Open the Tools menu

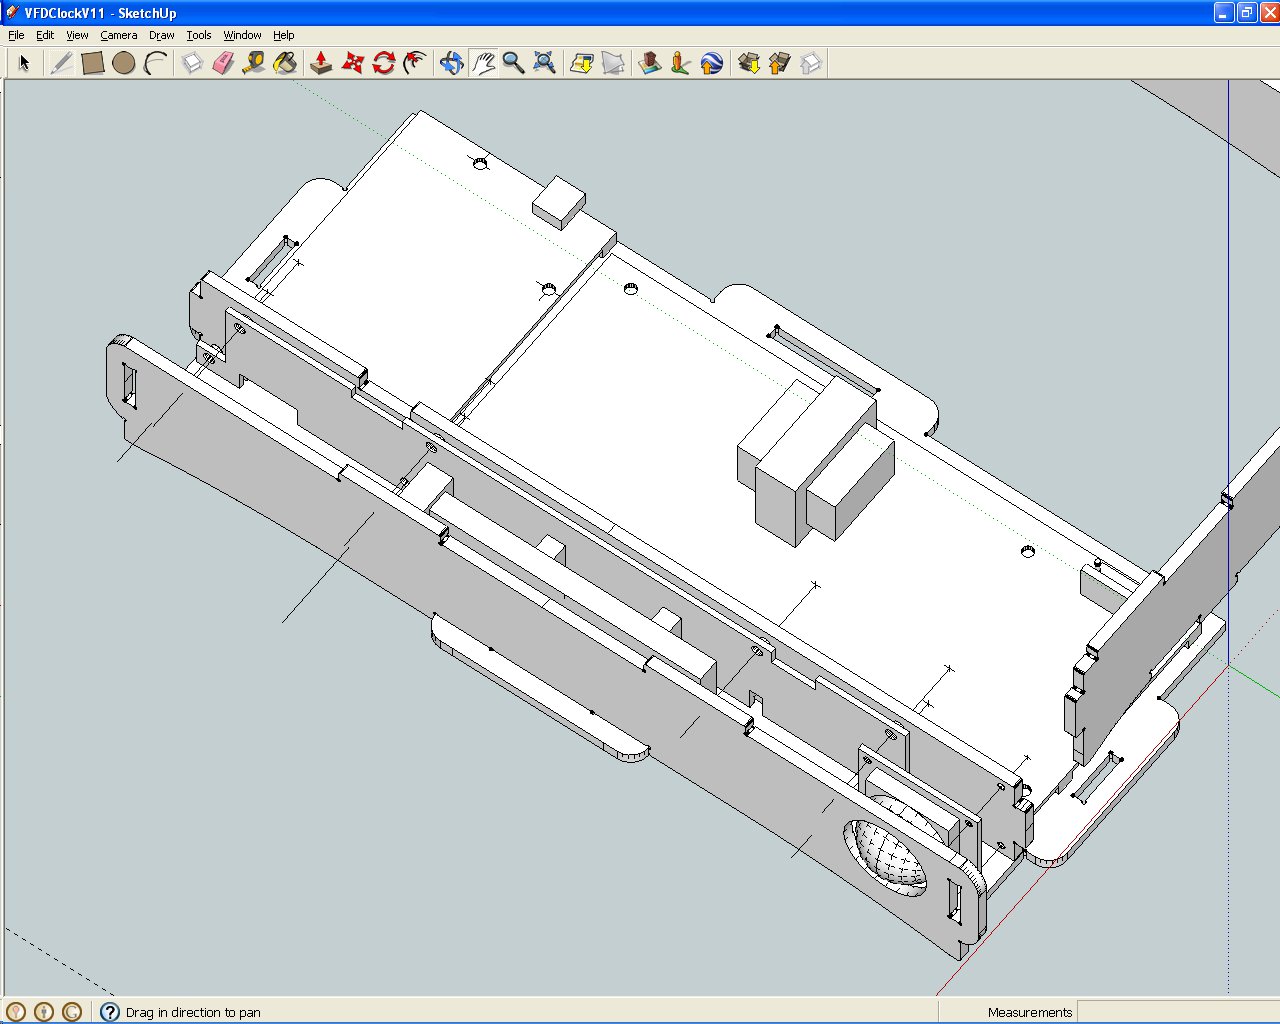click(198, 34)
